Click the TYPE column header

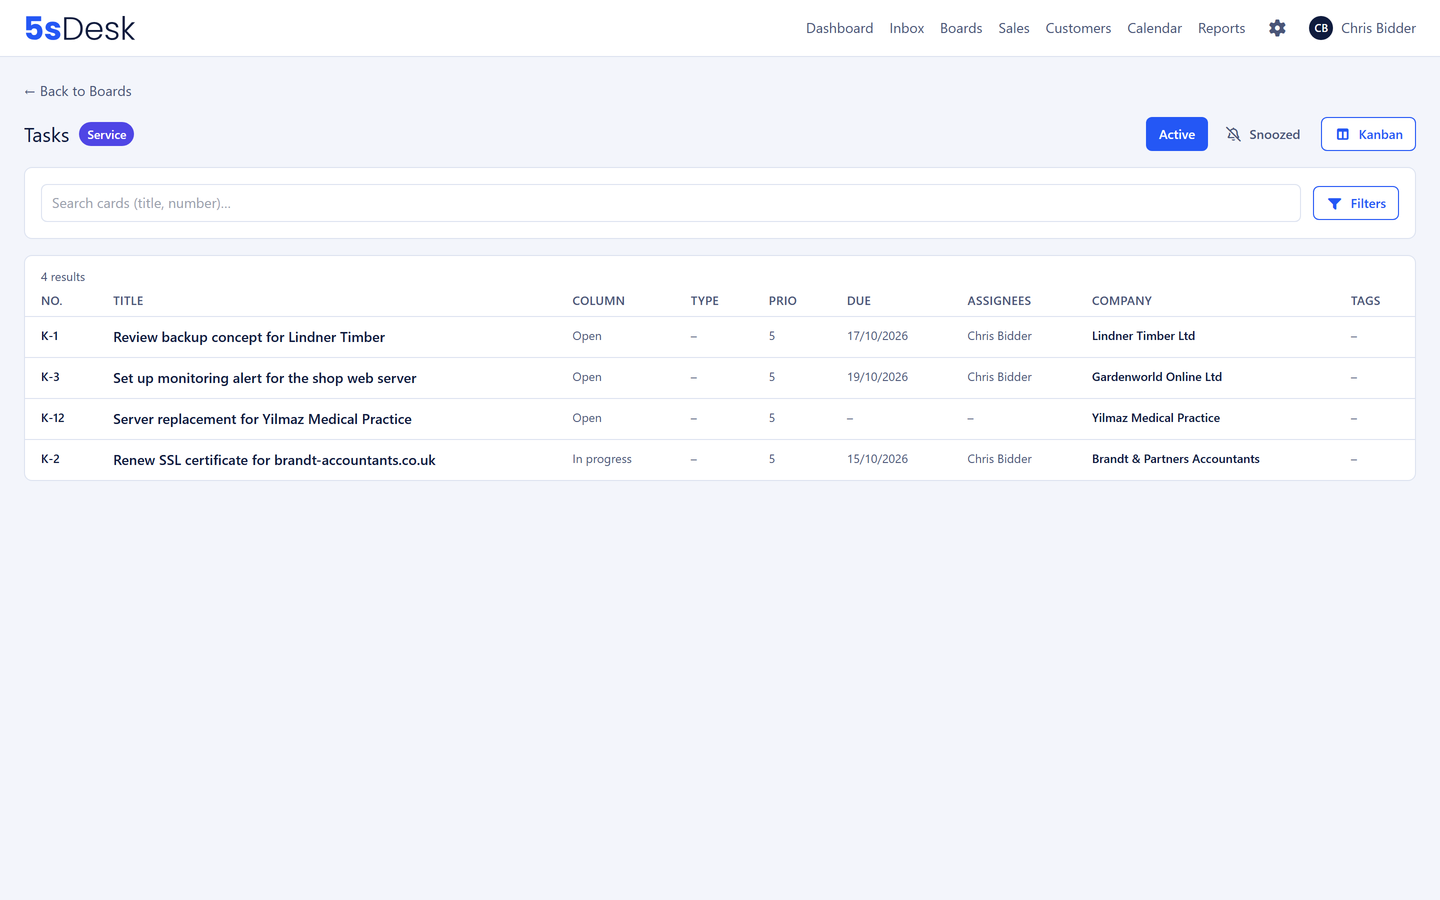pyautogui.click(x=705, y=301)
